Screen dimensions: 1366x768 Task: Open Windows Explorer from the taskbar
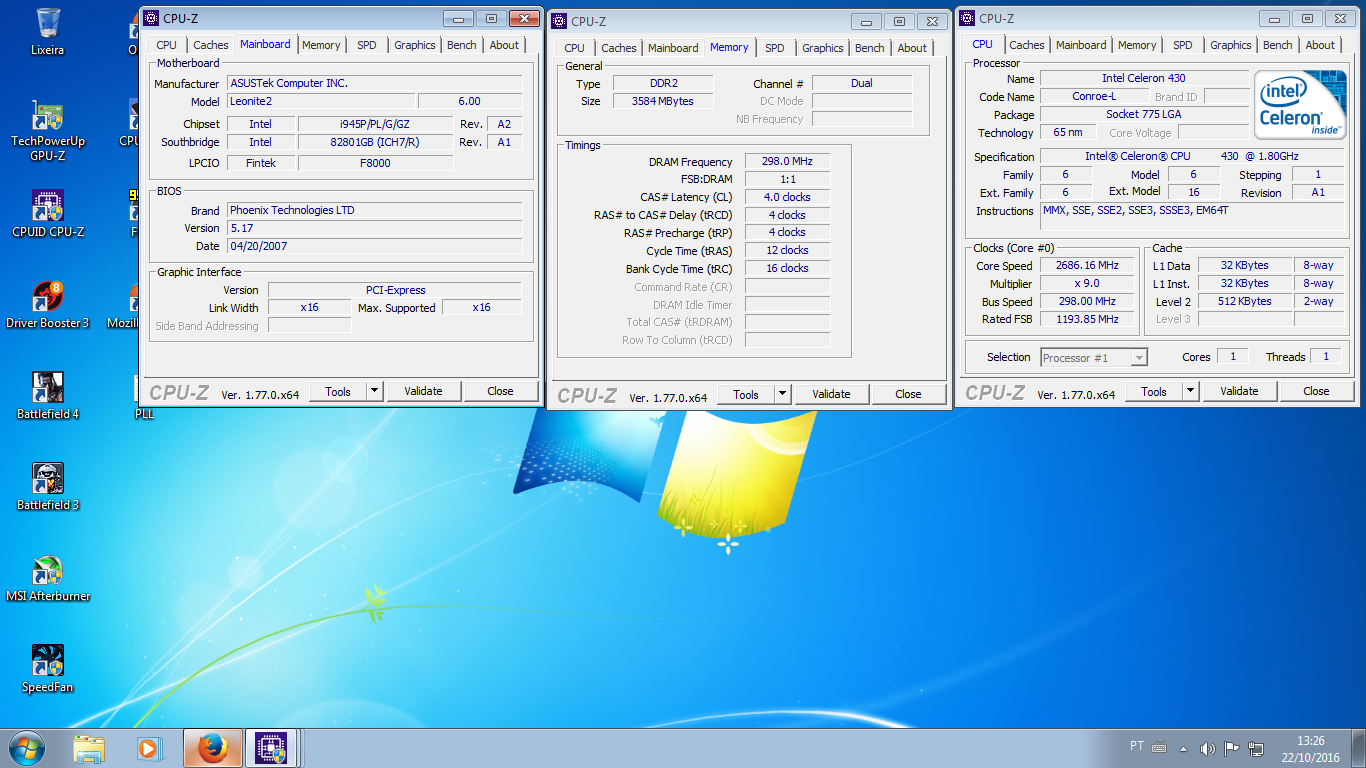coord(89,748)
